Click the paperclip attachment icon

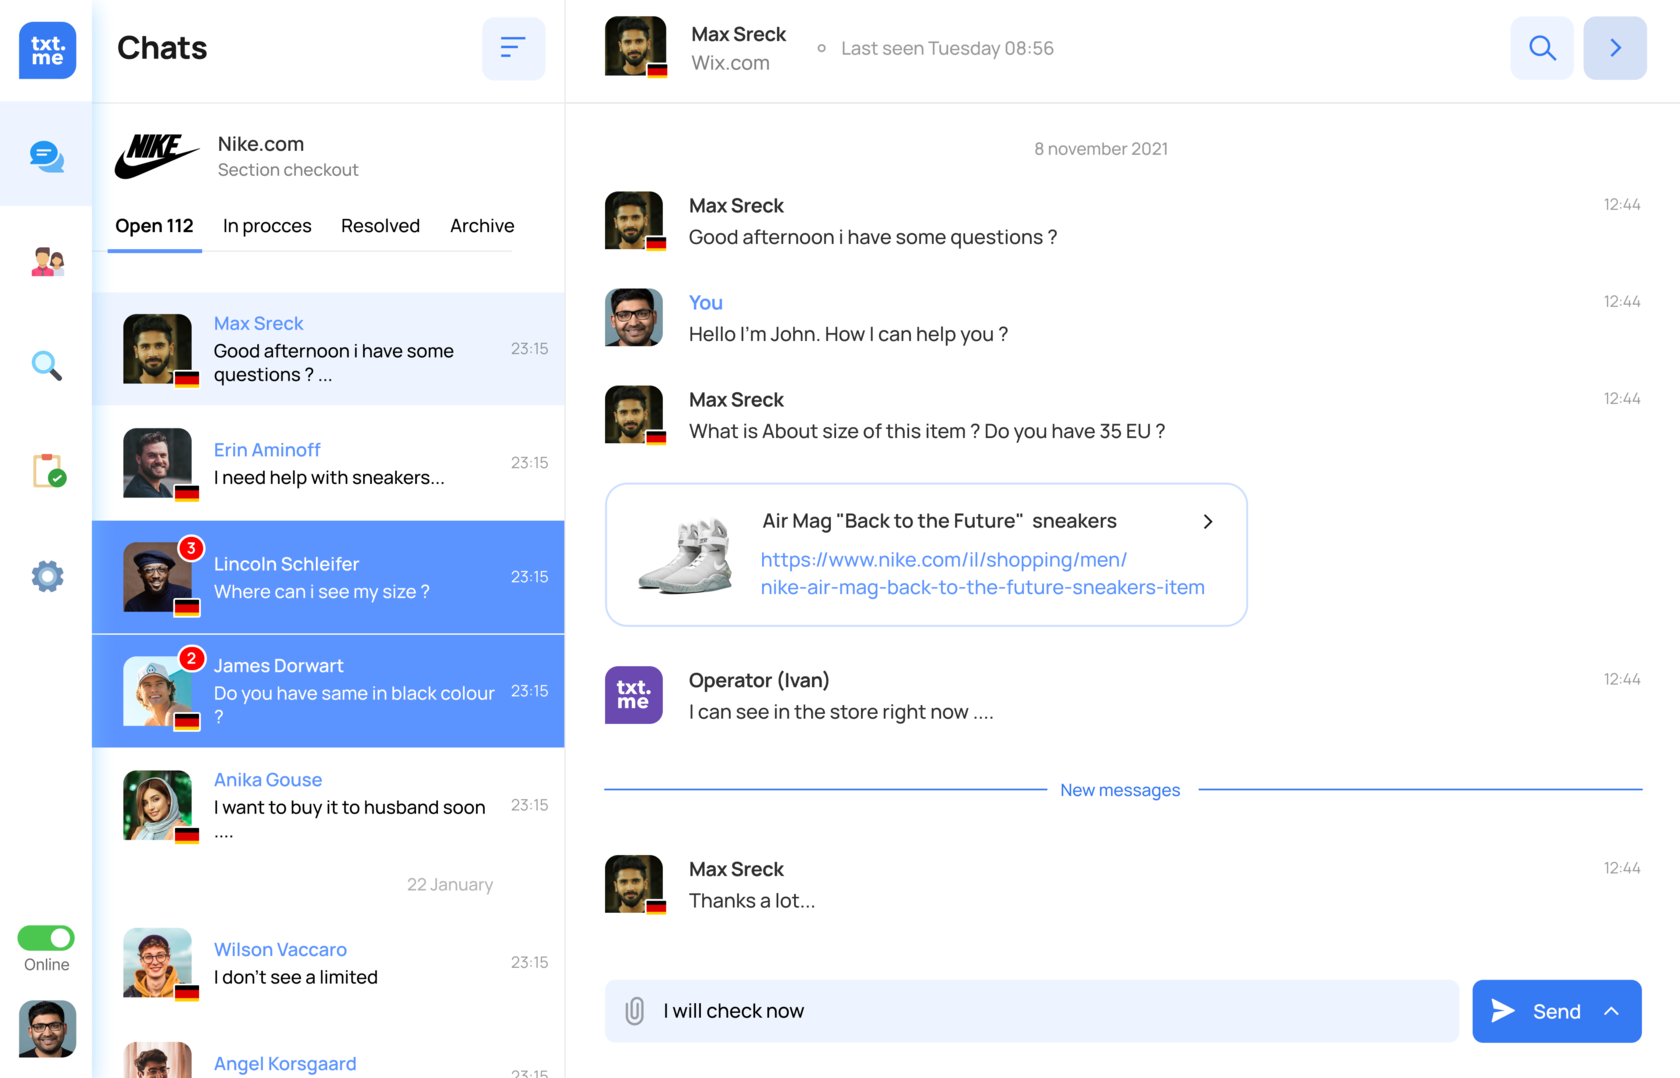point(634,1011)
